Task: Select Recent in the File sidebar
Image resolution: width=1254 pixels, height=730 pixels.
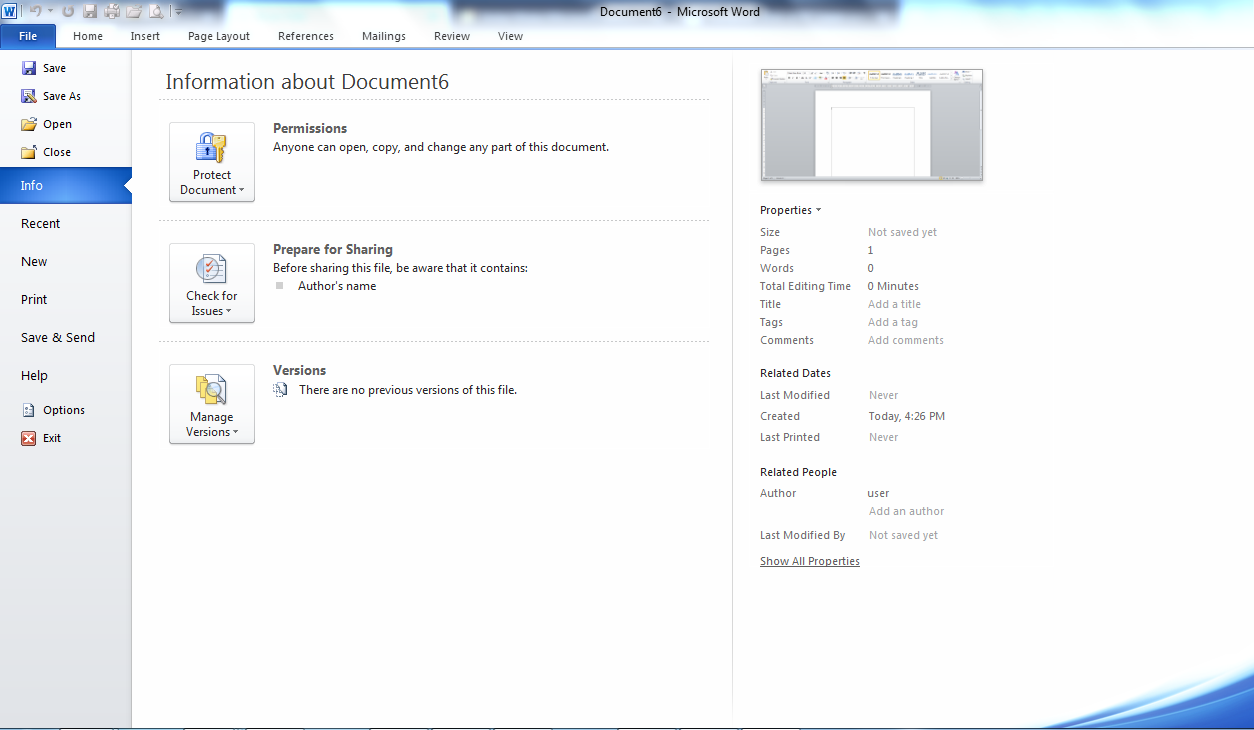Action: (40, 223)
